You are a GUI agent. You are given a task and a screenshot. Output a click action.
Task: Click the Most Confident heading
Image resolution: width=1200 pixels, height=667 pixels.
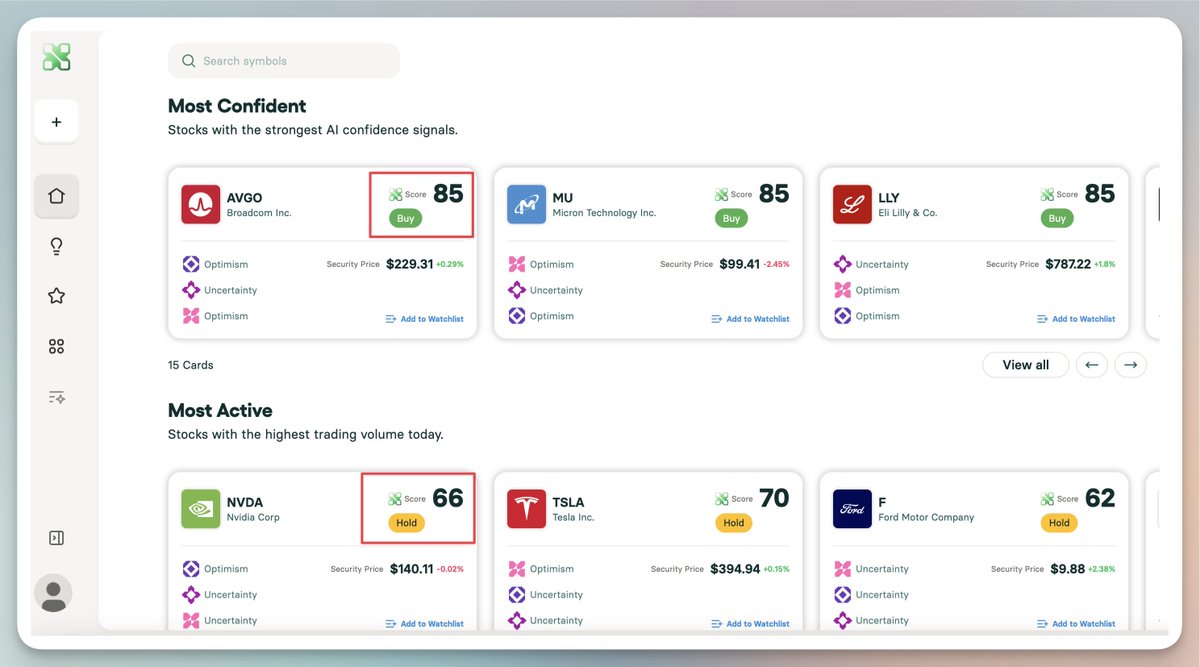[237, 106]
